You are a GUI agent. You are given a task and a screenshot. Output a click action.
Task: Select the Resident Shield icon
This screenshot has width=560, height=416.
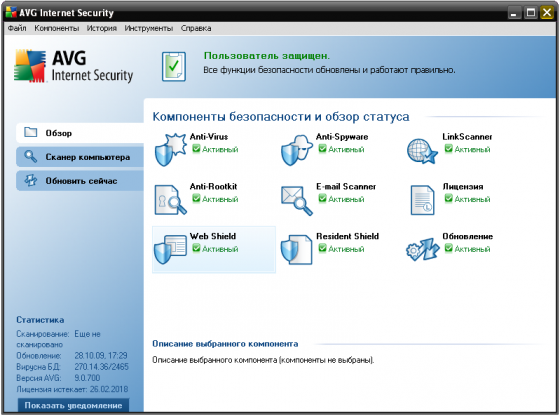tap(296, 249)
